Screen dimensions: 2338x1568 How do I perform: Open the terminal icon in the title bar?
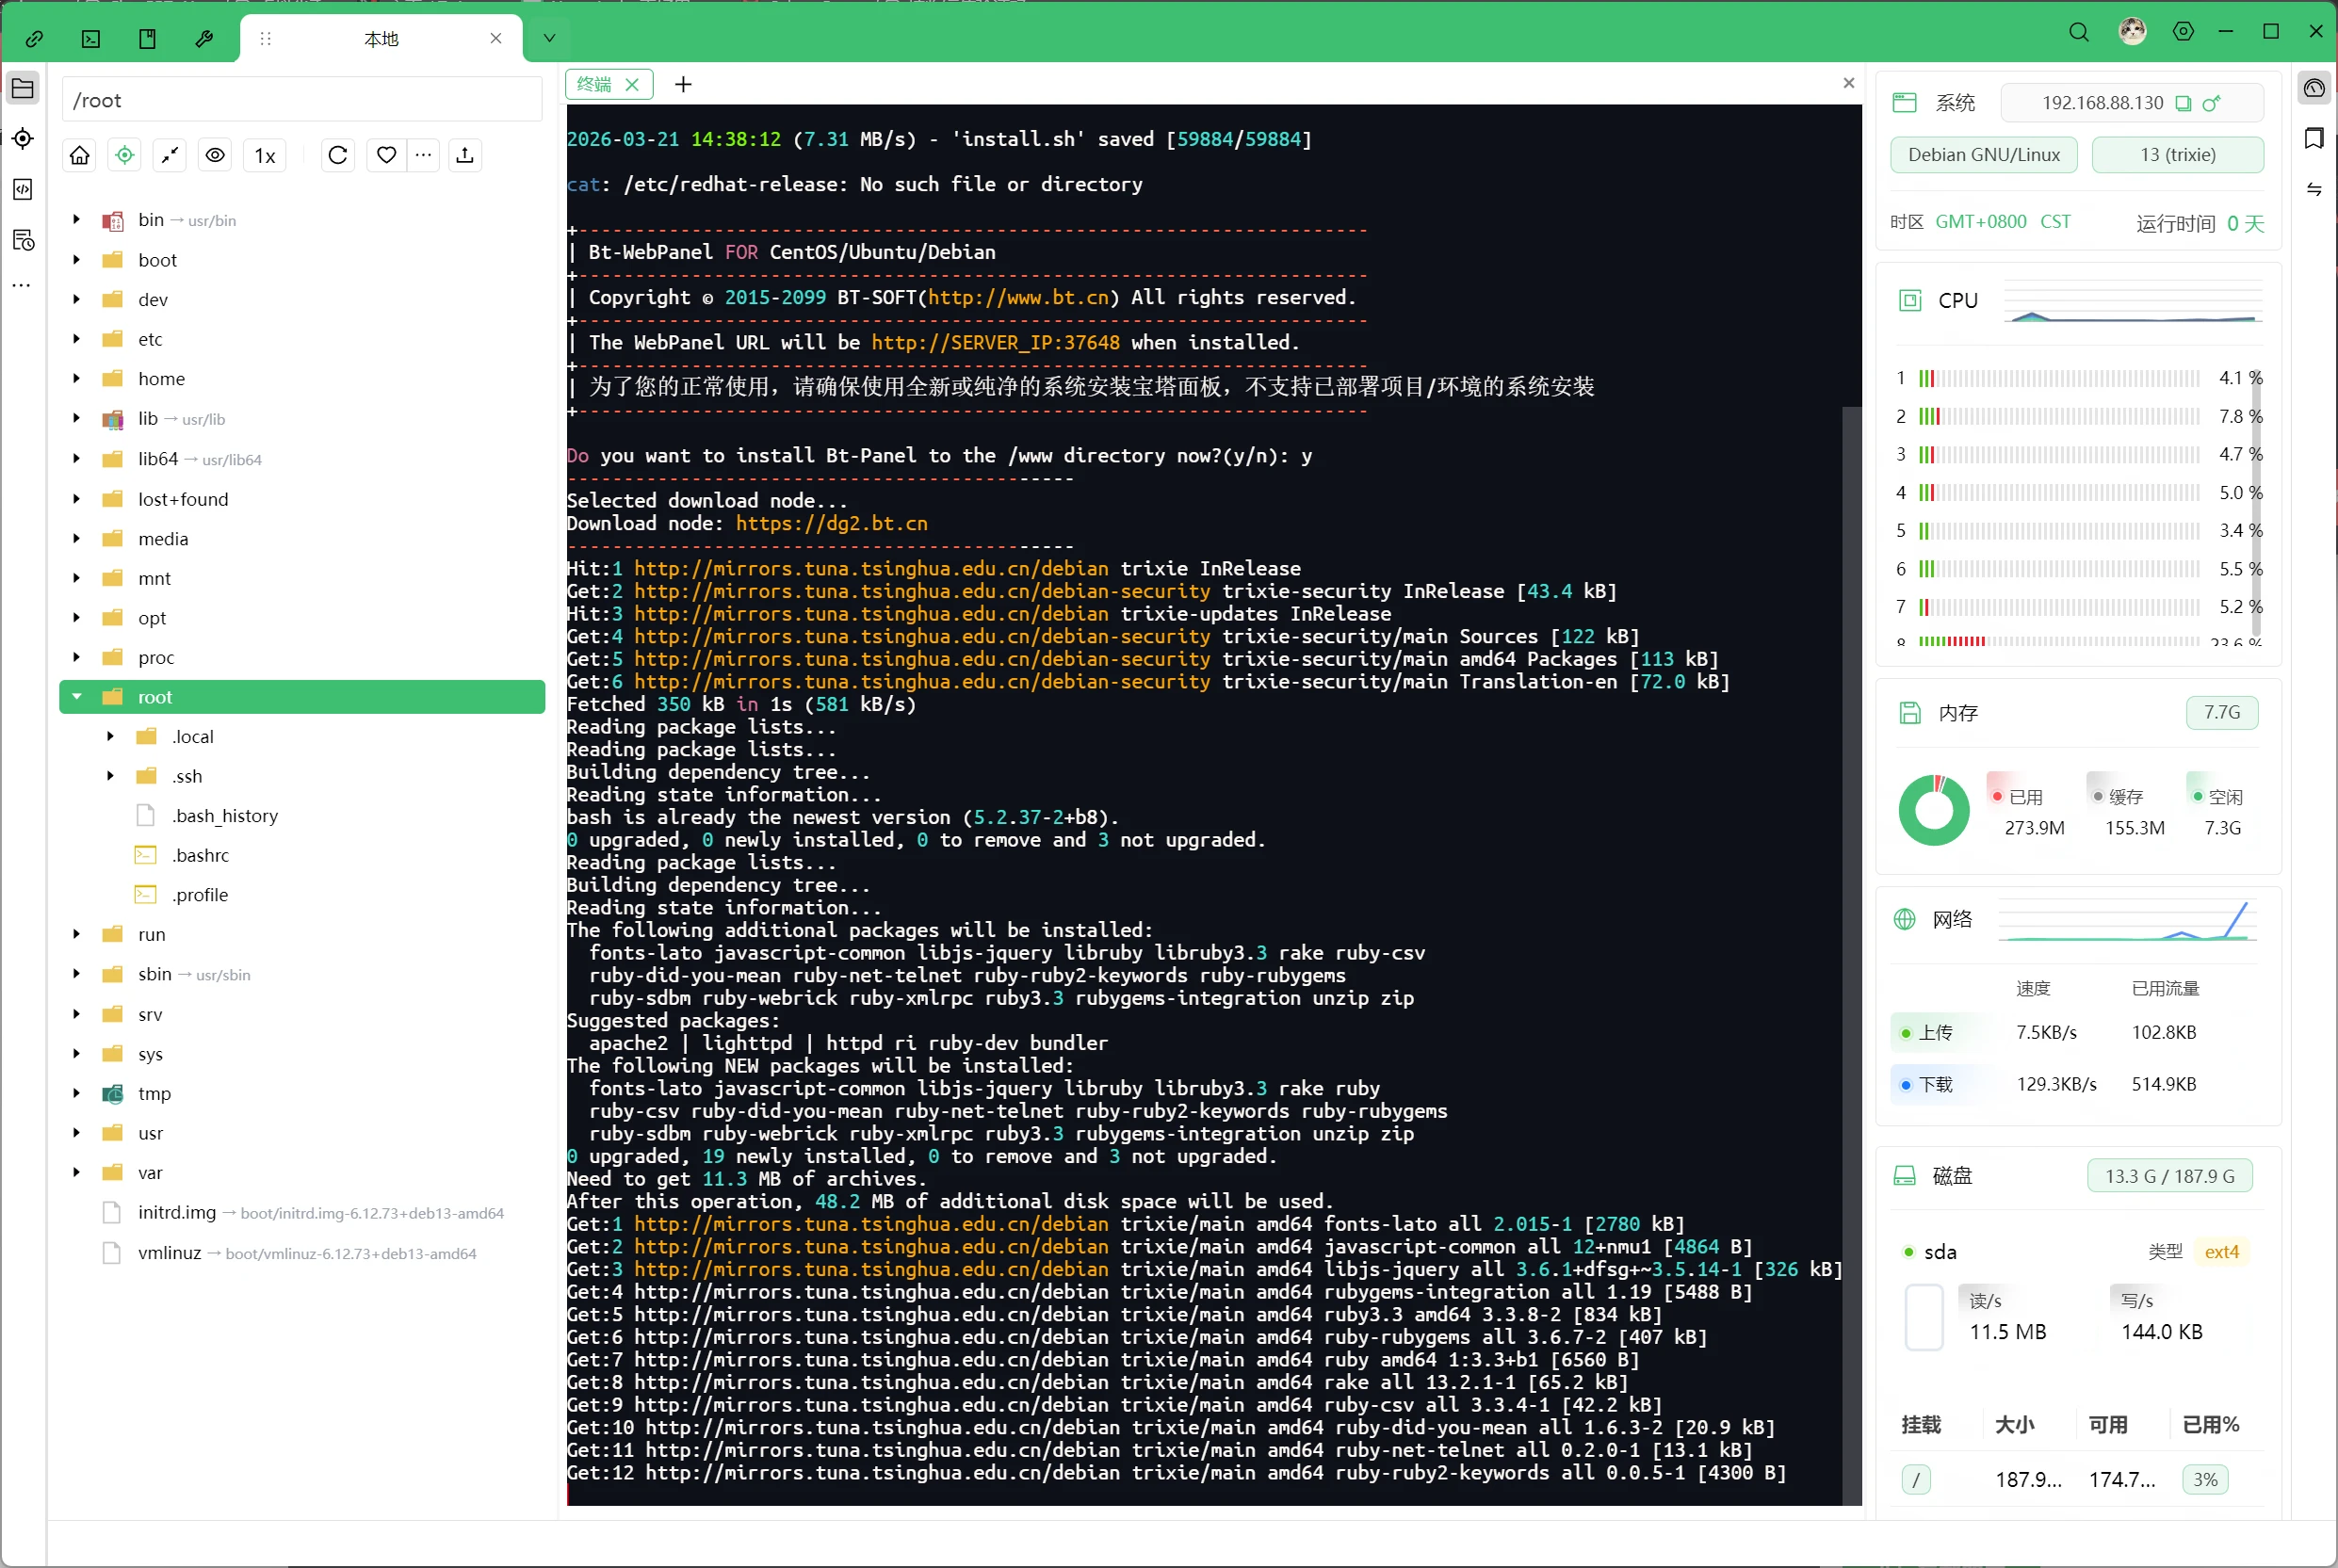(90, 38)
